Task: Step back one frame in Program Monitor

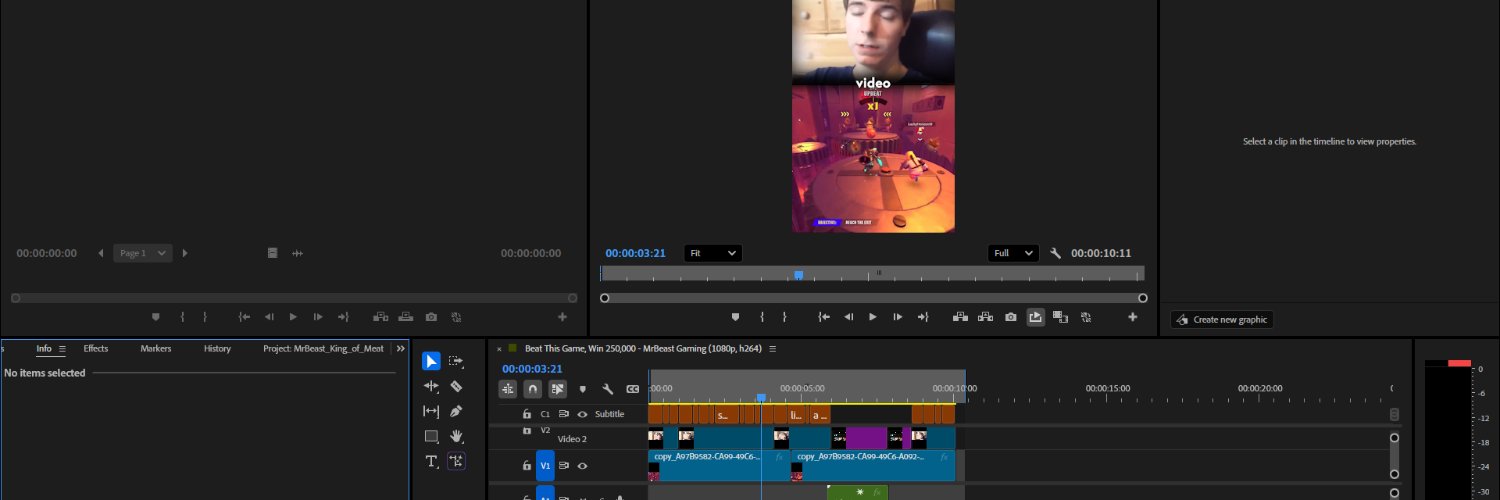Action: coord(848,317)
